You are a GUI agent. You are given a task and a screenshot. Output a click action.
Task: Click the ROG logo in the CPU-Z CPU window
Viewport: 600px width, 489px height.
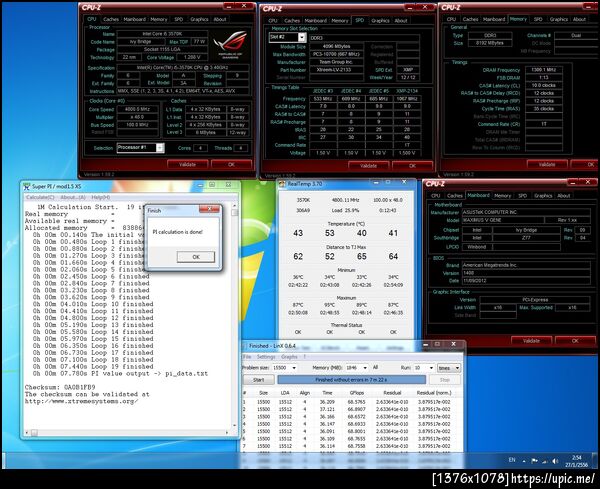coord(230,43)
